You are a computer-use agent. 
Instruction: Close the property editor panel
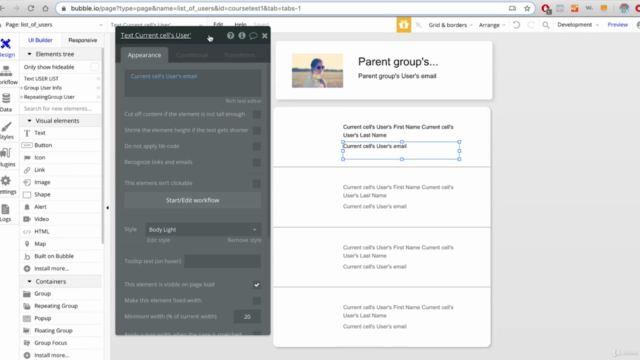point(265,36)
